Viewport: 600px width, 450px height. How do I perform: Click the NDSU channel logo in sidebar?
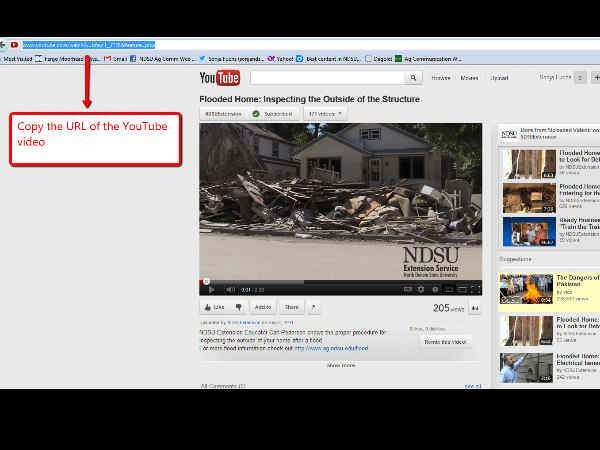(509, 134)
